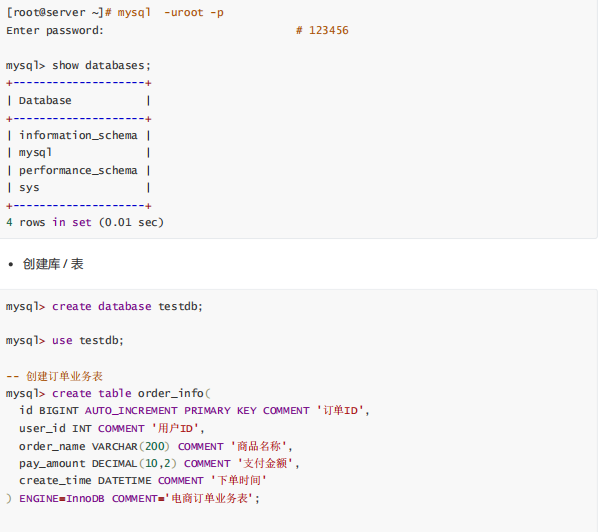Click the '创建库 / 表' bullet heading

(53, 264)
